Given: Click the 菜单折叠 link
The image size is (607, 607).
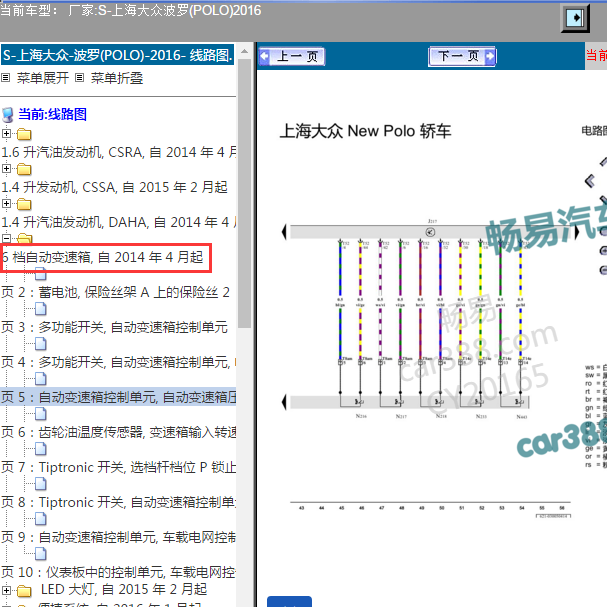Looking at the screenshot, I should click(x=117, y=78).
